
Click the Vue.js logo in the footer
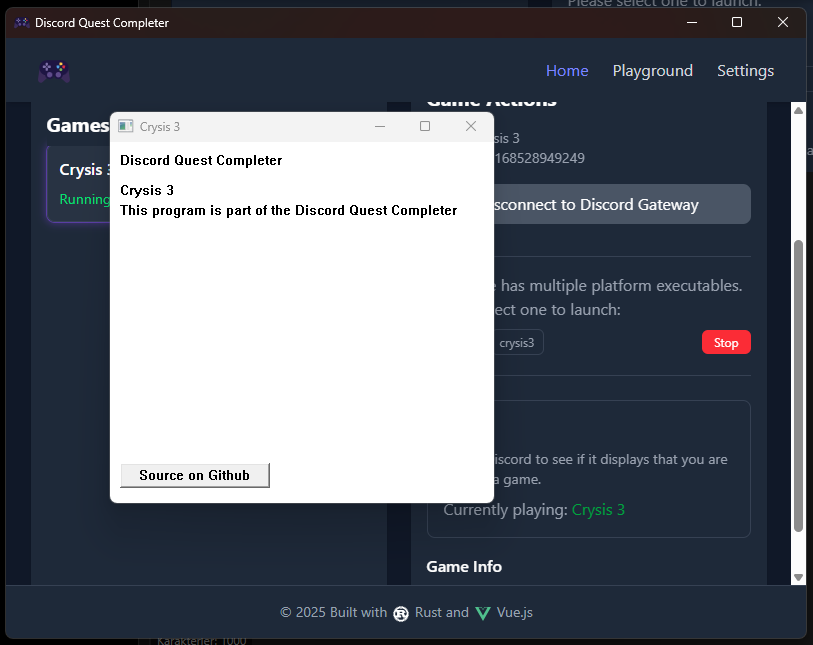point(483,613)
